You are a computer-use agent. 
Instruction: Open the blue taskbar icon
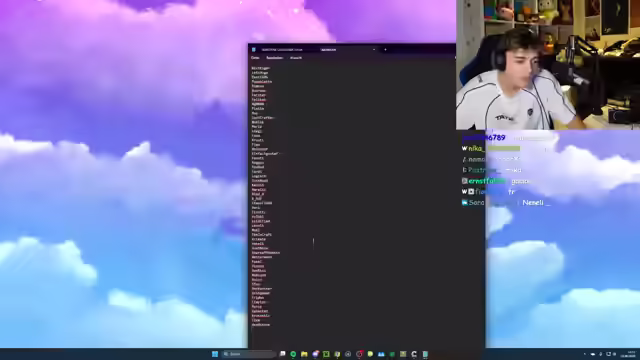point(381,354)
